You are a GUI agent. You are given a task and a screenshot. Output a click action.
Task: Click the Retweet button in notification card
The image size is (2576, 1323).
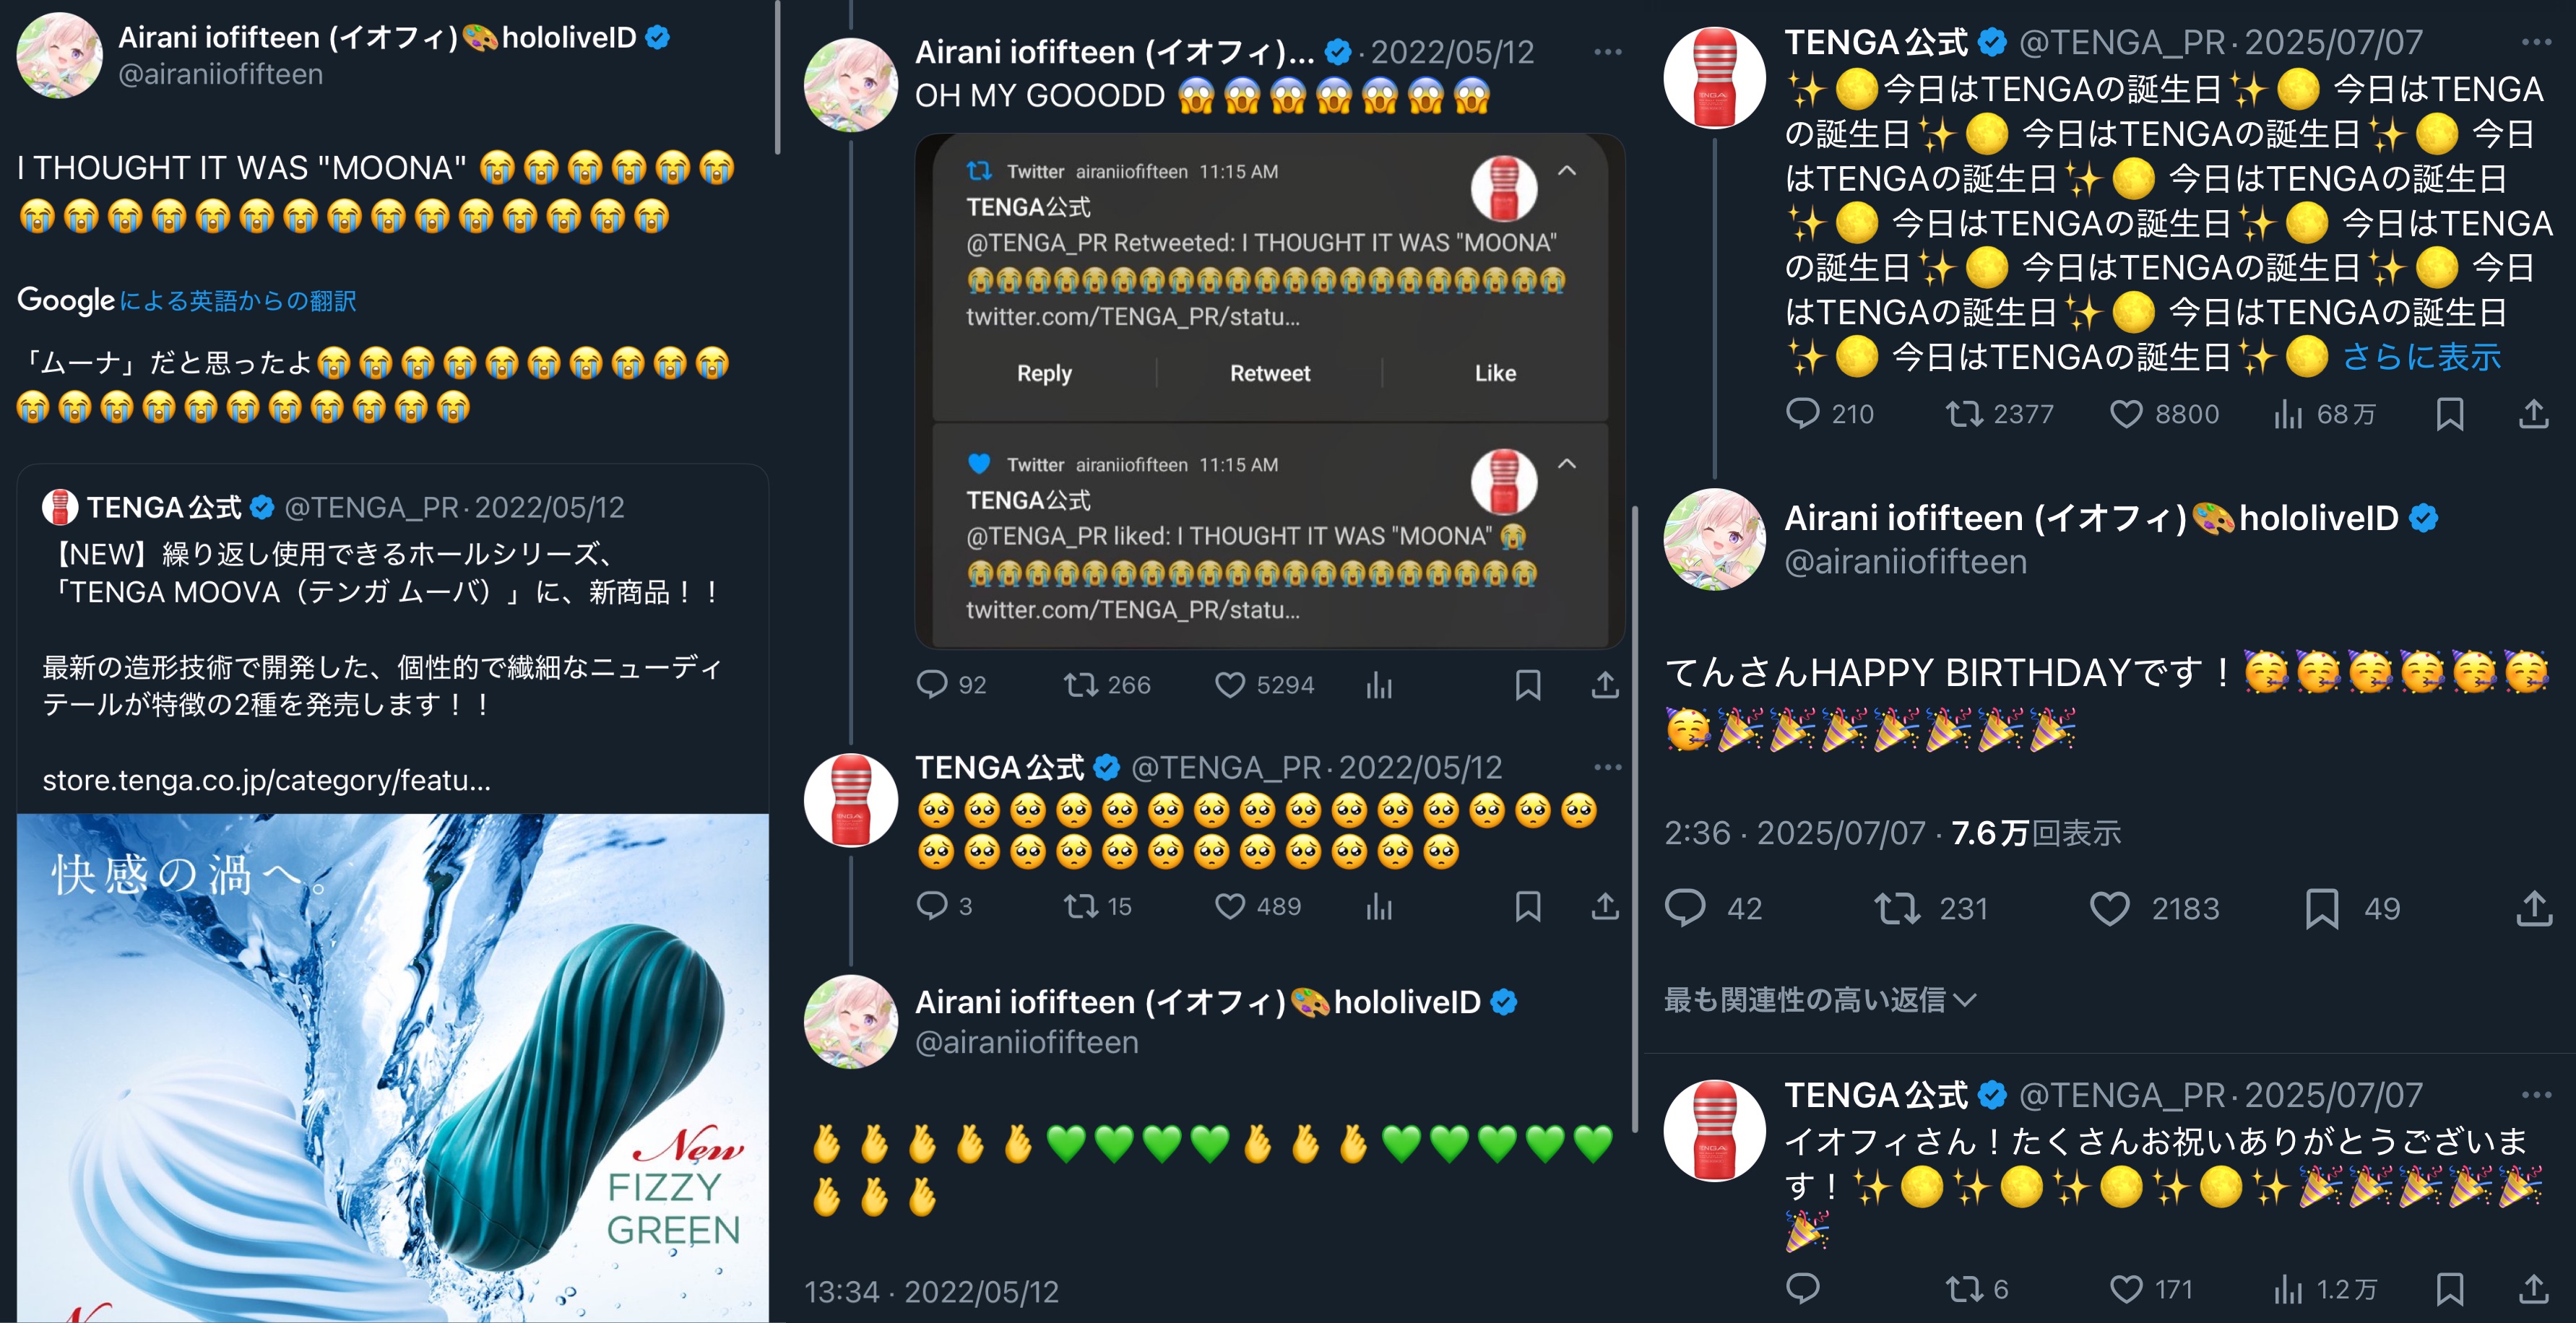(1269, 373)
